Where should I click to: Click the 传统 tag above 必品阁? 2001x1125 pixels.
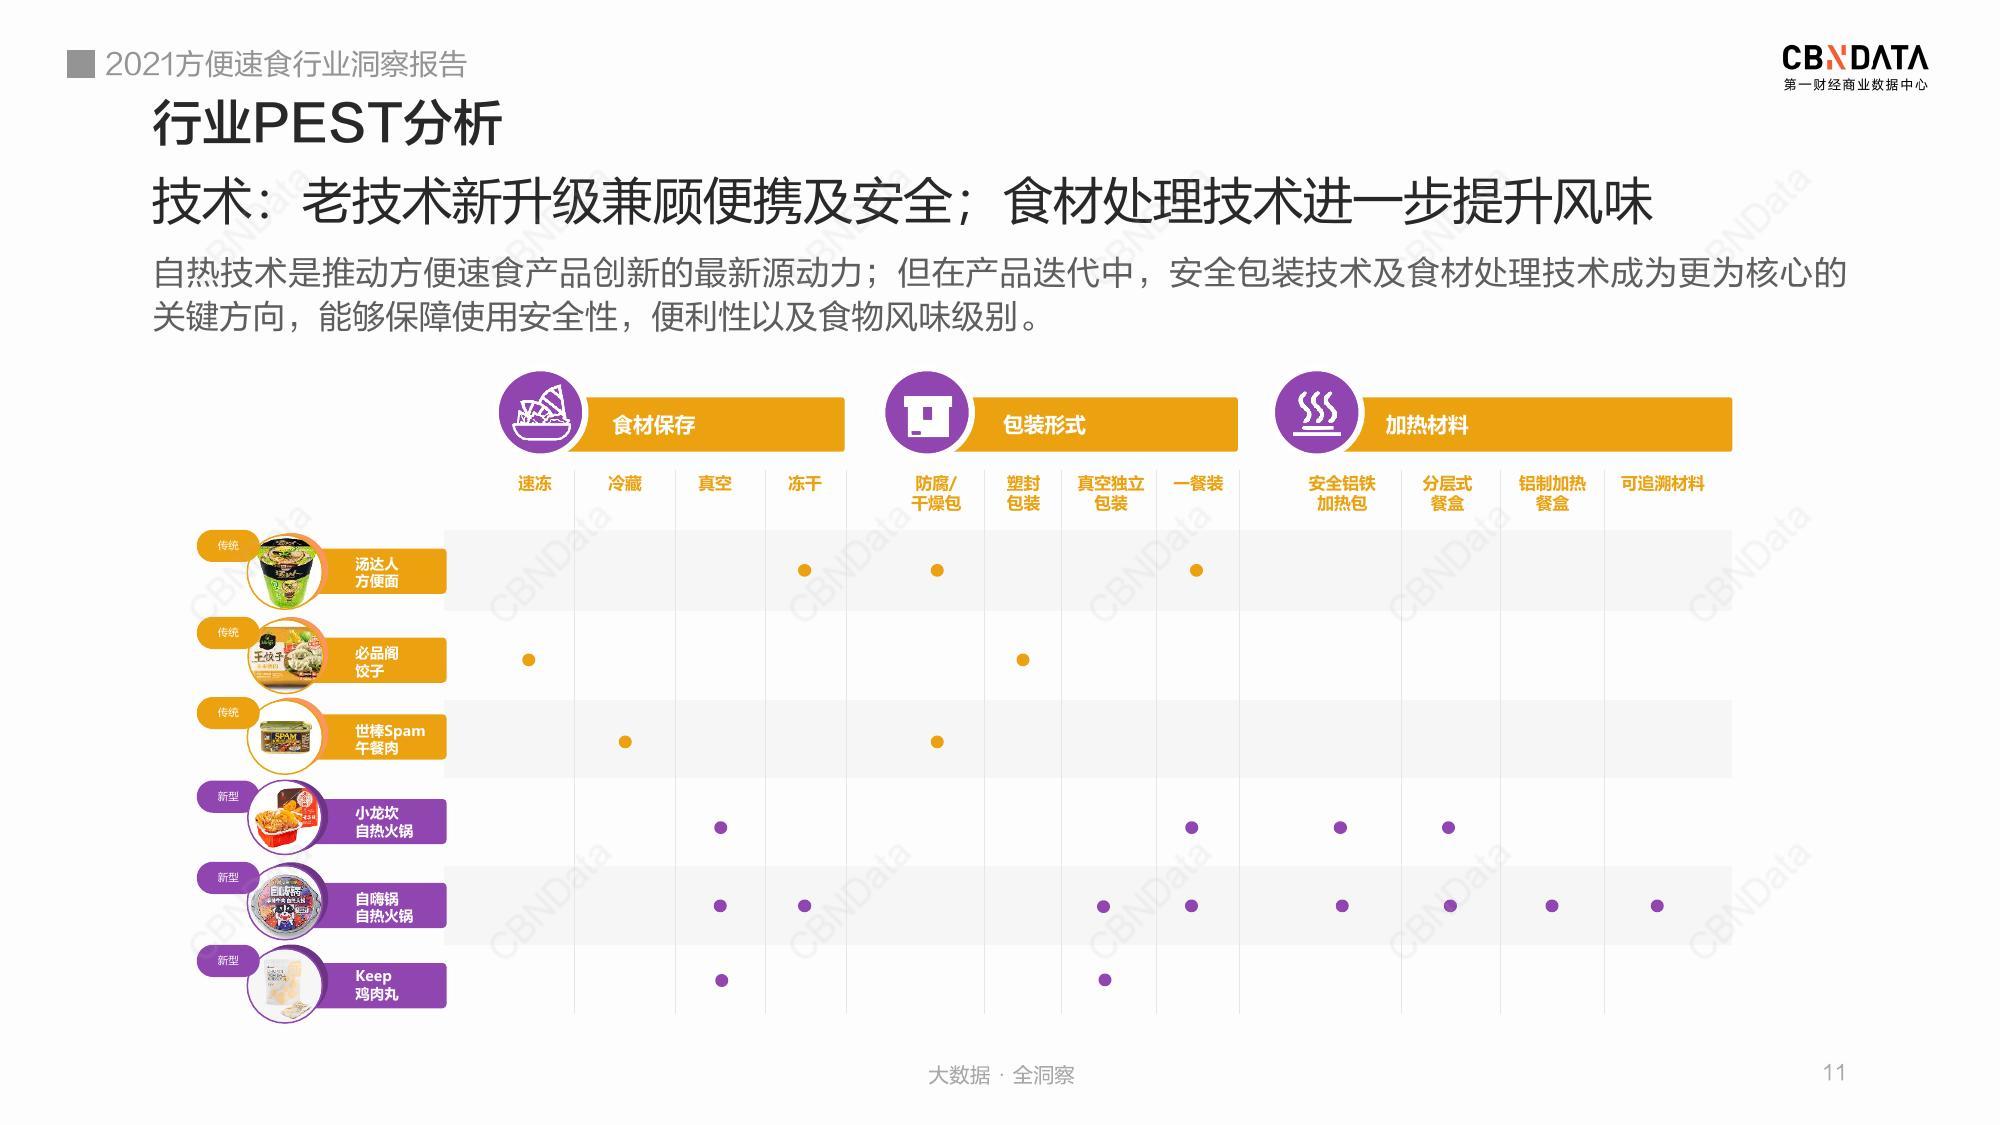[x=229, y=632]
